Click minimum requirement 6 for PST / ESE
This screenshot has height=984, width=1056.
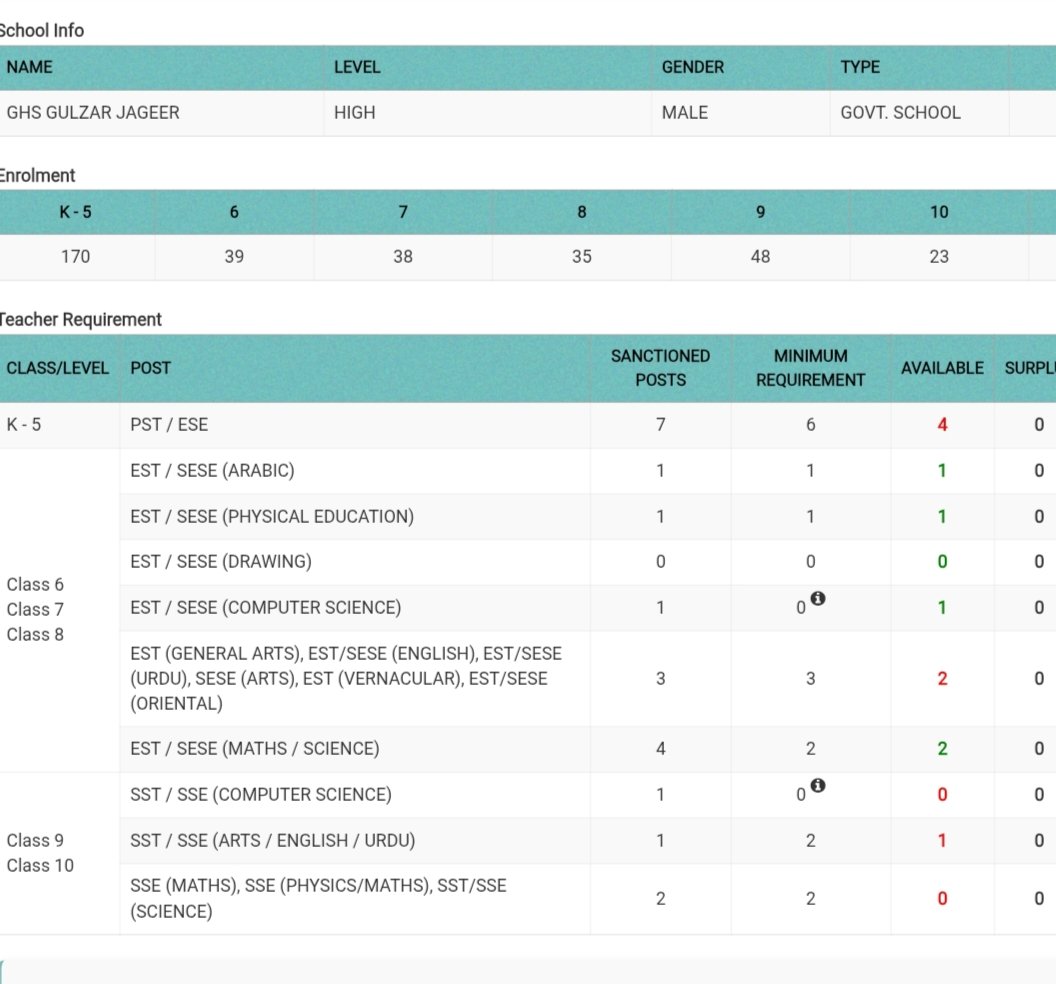coord(810,425)
